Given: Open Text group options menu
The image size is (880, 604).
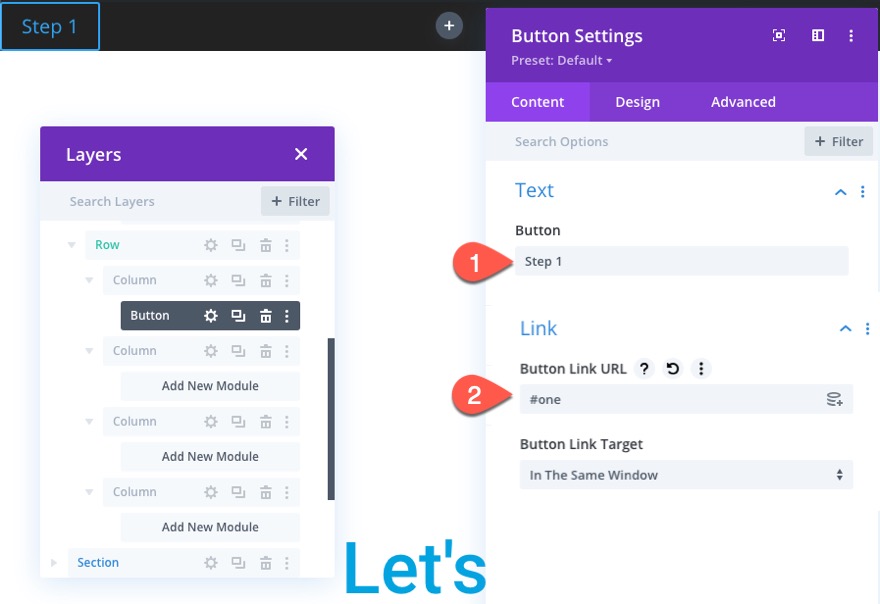Looking at the screenshot, I should point(863,192).
